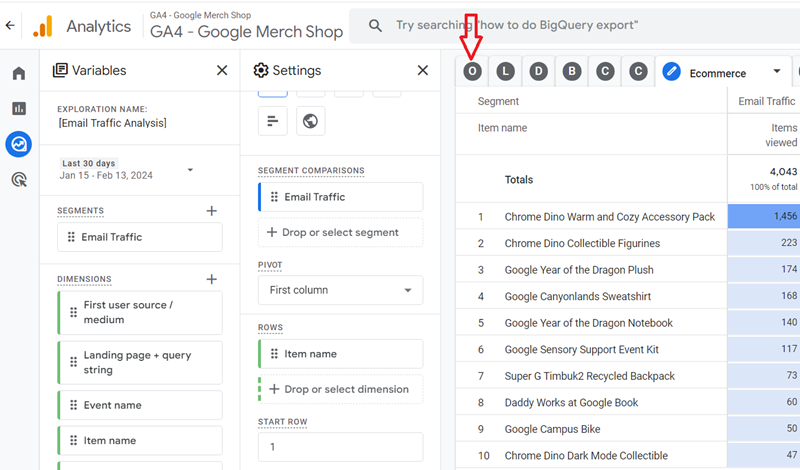
Task: Click Email Traffic column header
Action: 766,101
